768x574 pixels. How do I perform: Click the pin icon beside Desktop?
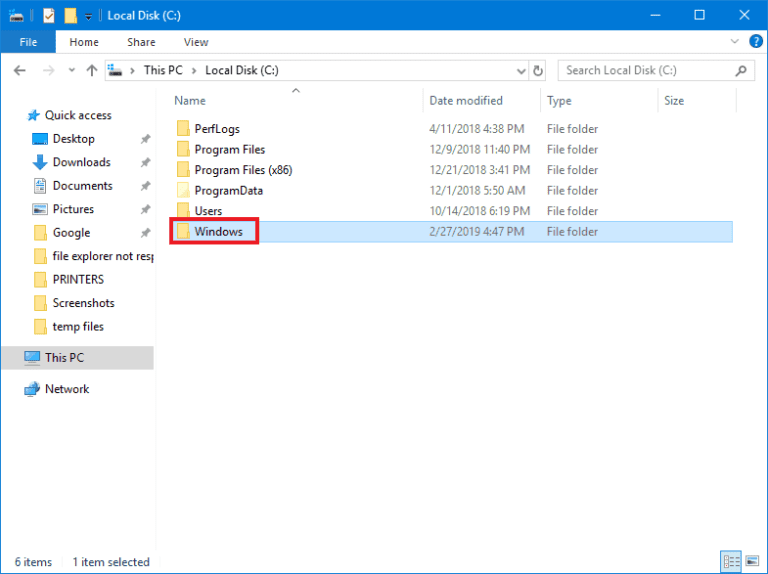click(145, 139)
